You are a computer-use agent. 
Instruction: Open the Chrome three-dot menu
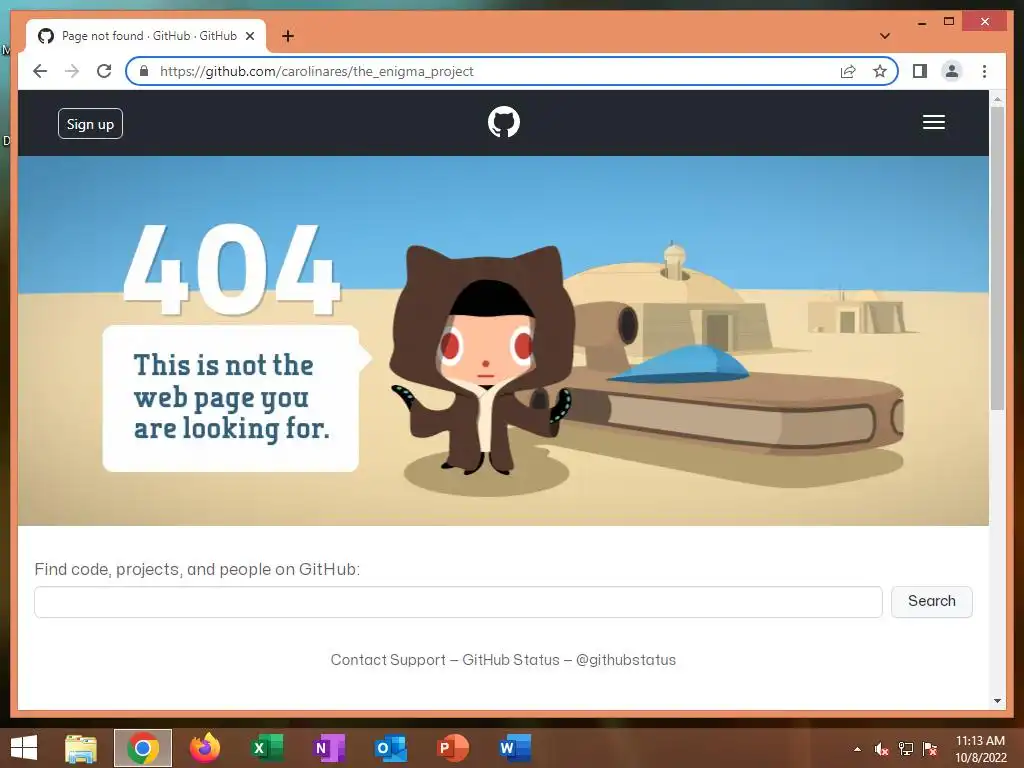[984, 71]
